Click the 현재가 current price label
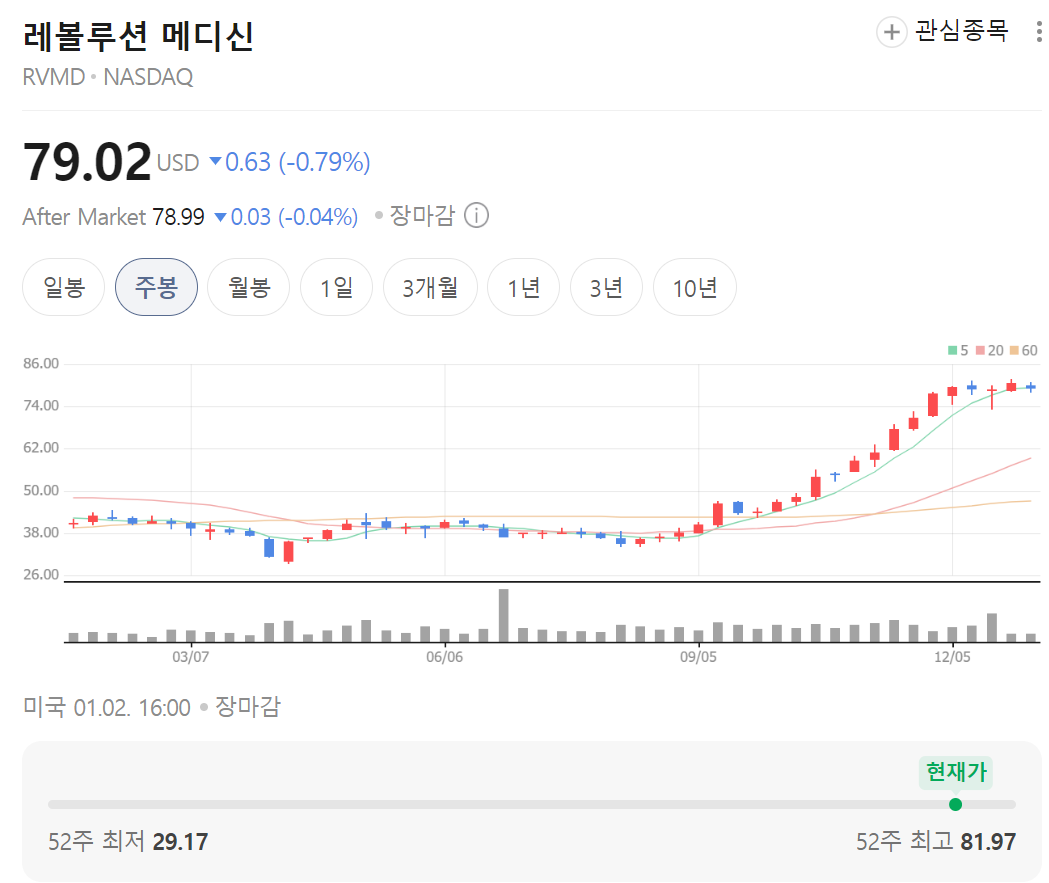Screen dimensions: 1049x883 click(956, 772)
